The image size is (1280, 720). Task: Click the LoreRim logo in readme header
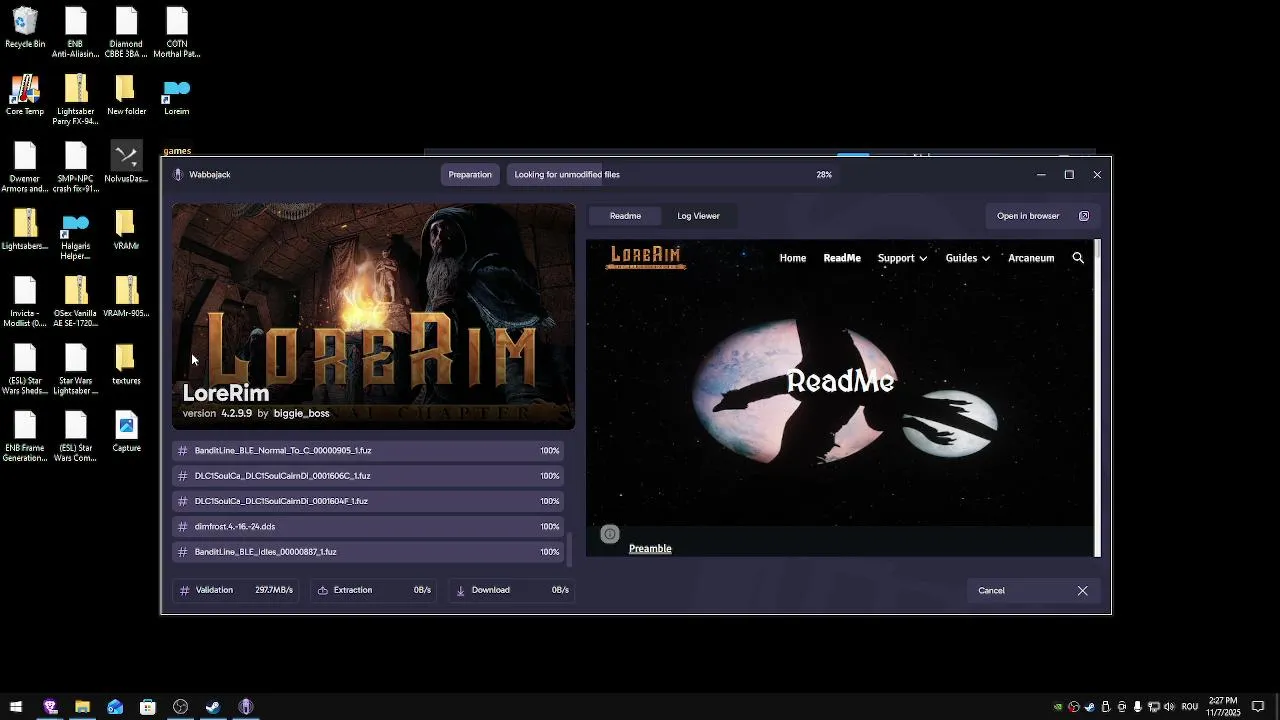[645, 257]
